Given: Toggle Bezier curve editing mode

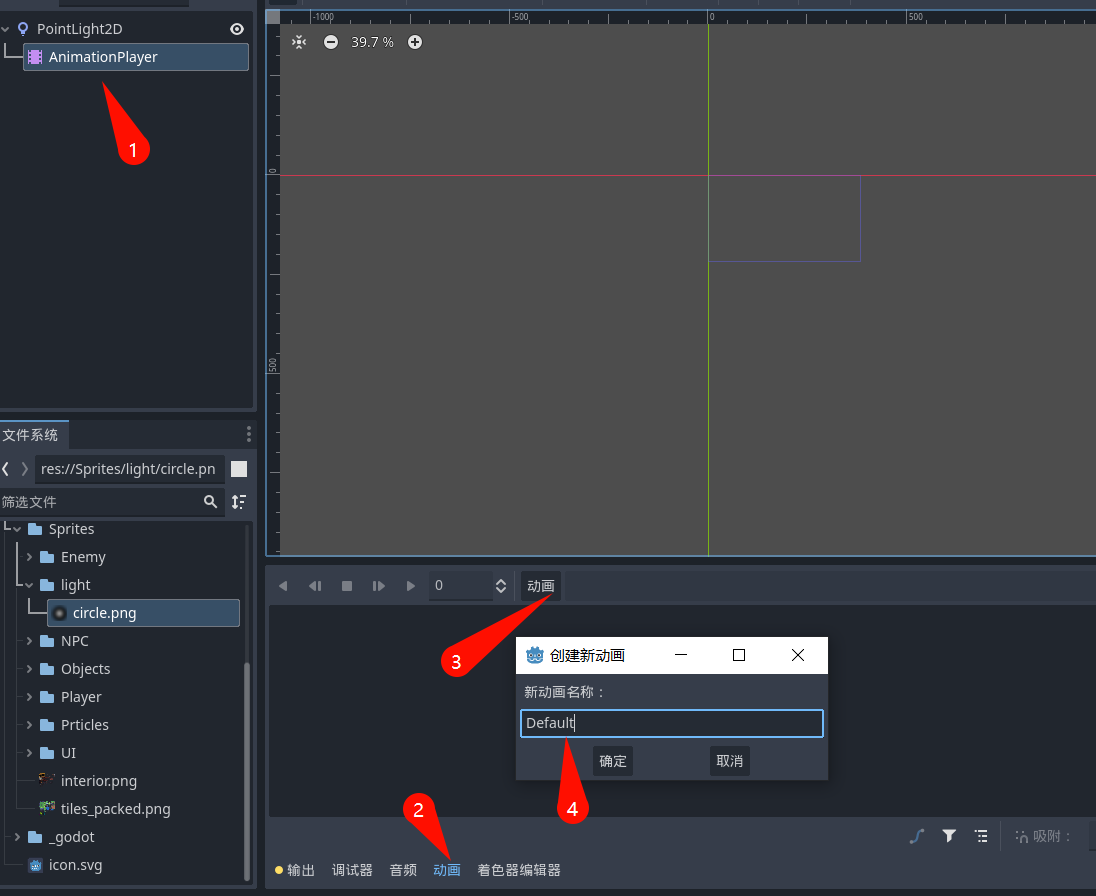Looking at the screenshot, I should click(916, 836).
